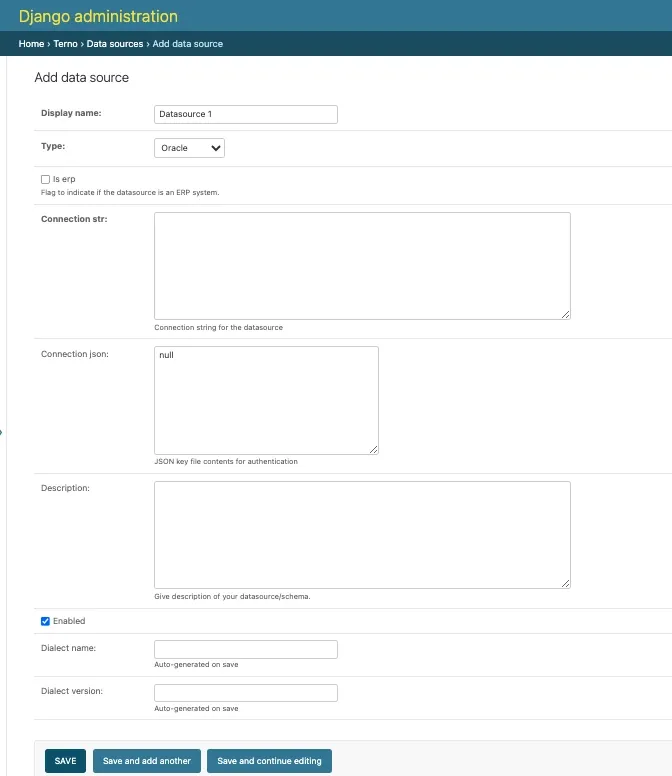This screenshot has height=776, width=672.
Task: Click the Description box resize handle
Action: pos(565,583)
